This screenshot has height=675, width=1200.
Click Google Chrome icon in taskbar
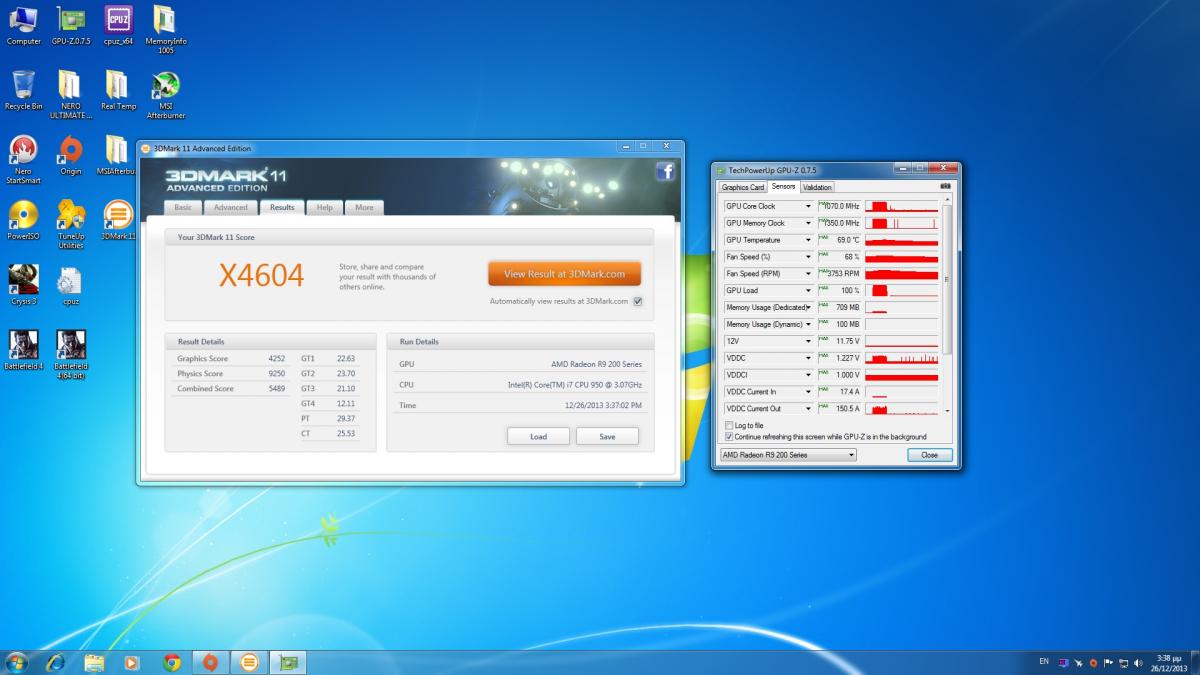click(x=172, y=662)
